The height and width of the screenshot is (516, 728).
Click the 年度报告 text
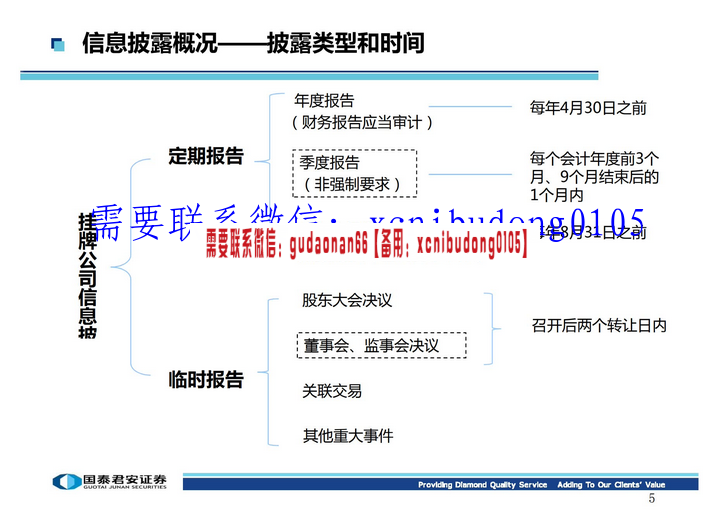[324, 100]
